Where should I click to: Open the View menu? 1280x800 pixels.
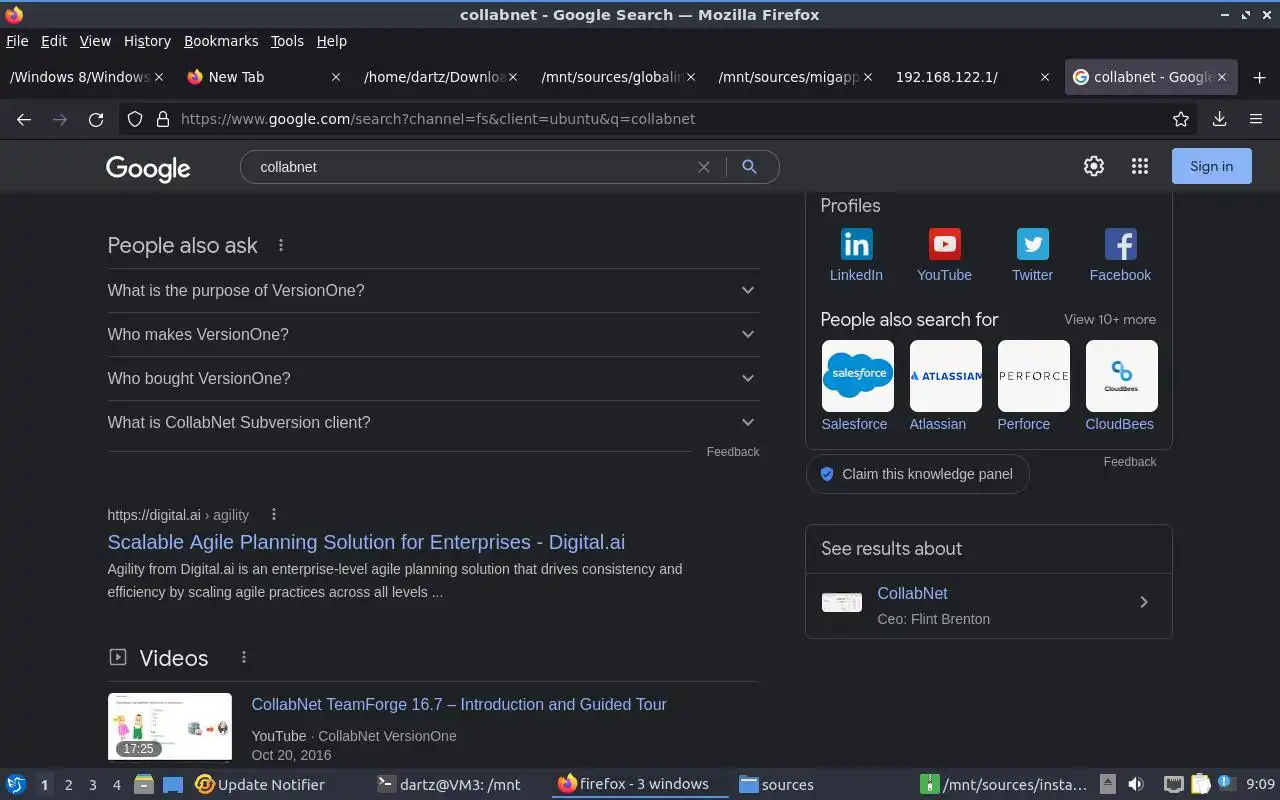coord(95,41)
